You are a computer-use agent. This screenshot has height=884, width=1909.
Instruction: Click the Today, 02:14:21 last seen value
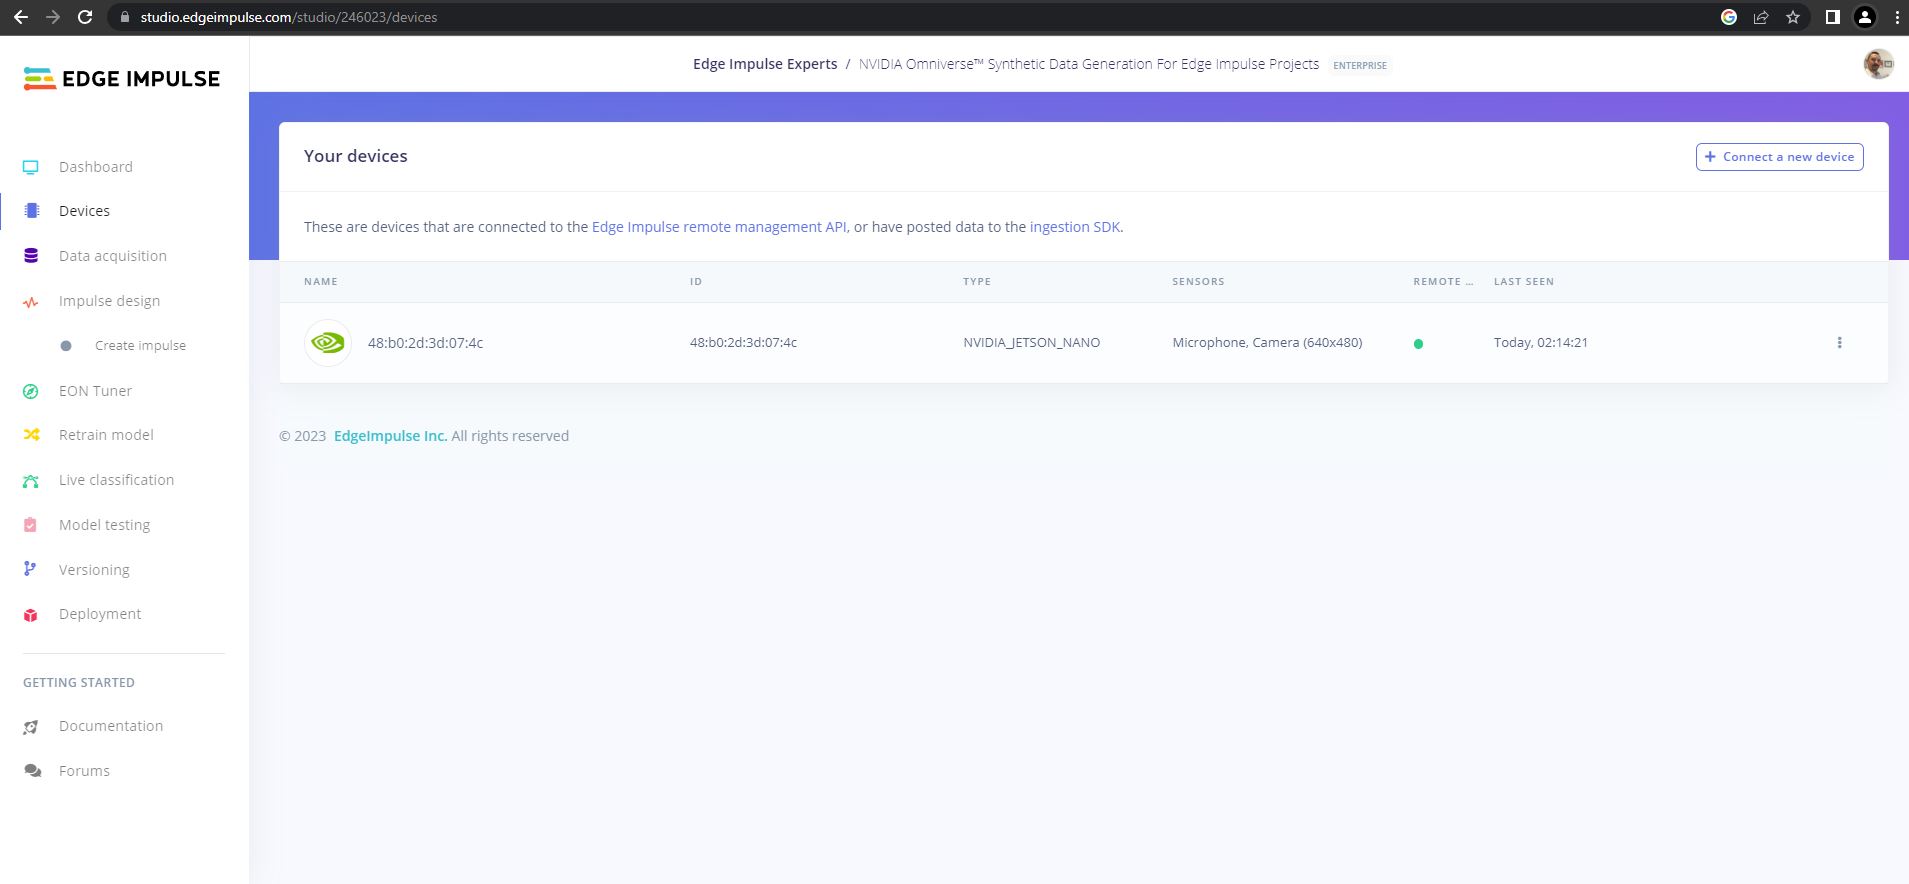coord(1541,343)
